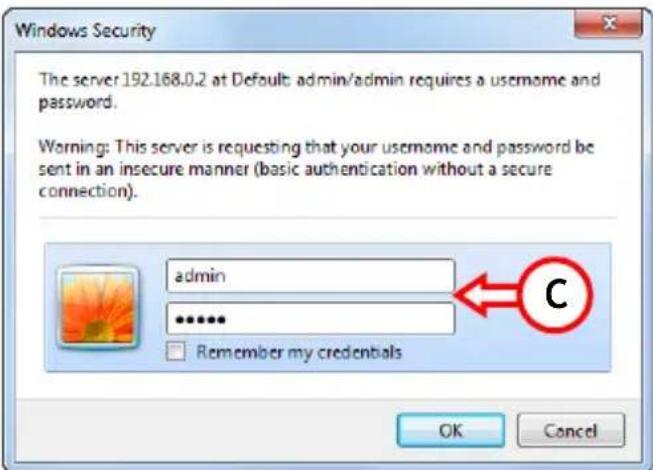Tick the Remember my credentials checkbox
Viewport: 653px width, 470px height.
click(x=175, y=351)
